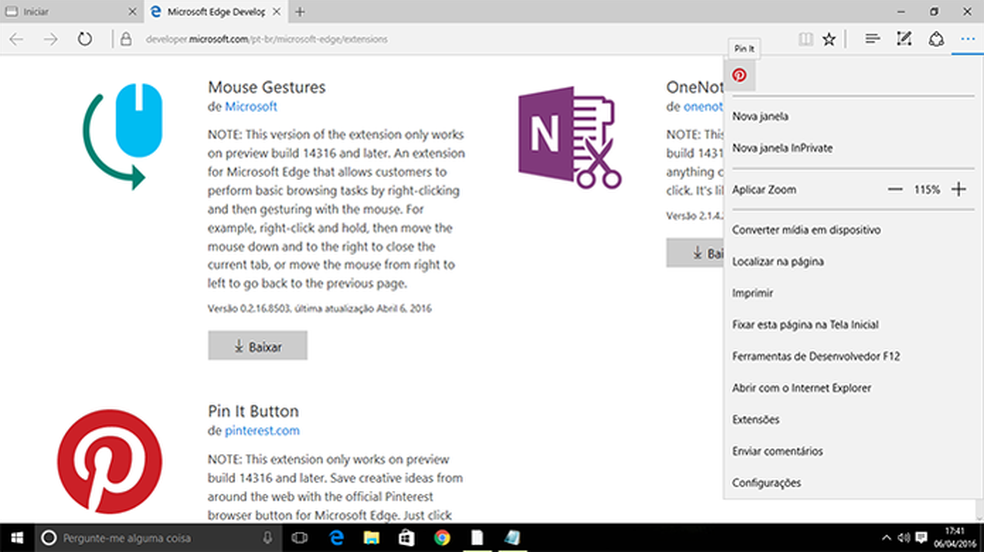Choose Converter mídia em dispositivo
The height and width of the screenshot is (552, 984).
click(x=806, y=230)
